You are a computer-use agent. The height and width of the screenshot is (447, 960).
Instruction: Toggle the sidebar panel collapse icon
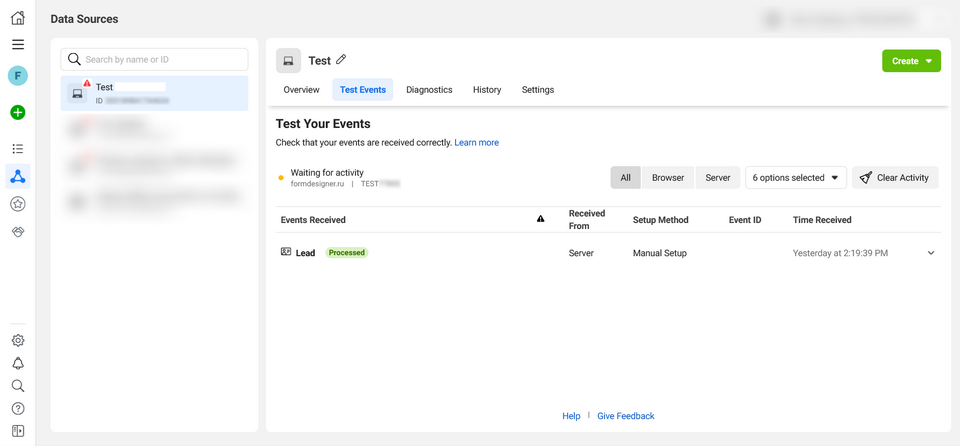click(x=18, y=430)
